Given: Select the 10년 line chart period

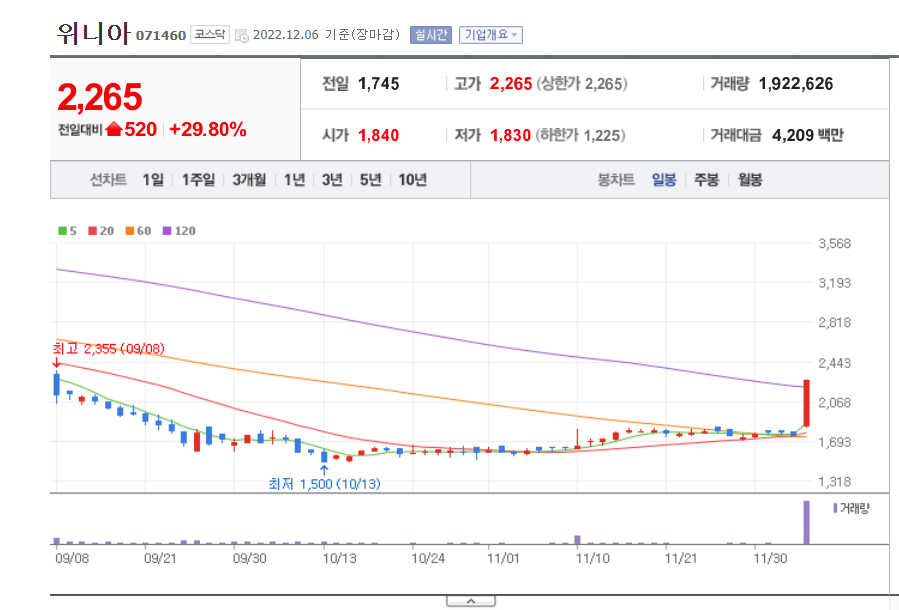Looking at the screenshot, I should (x=413, y=180).
